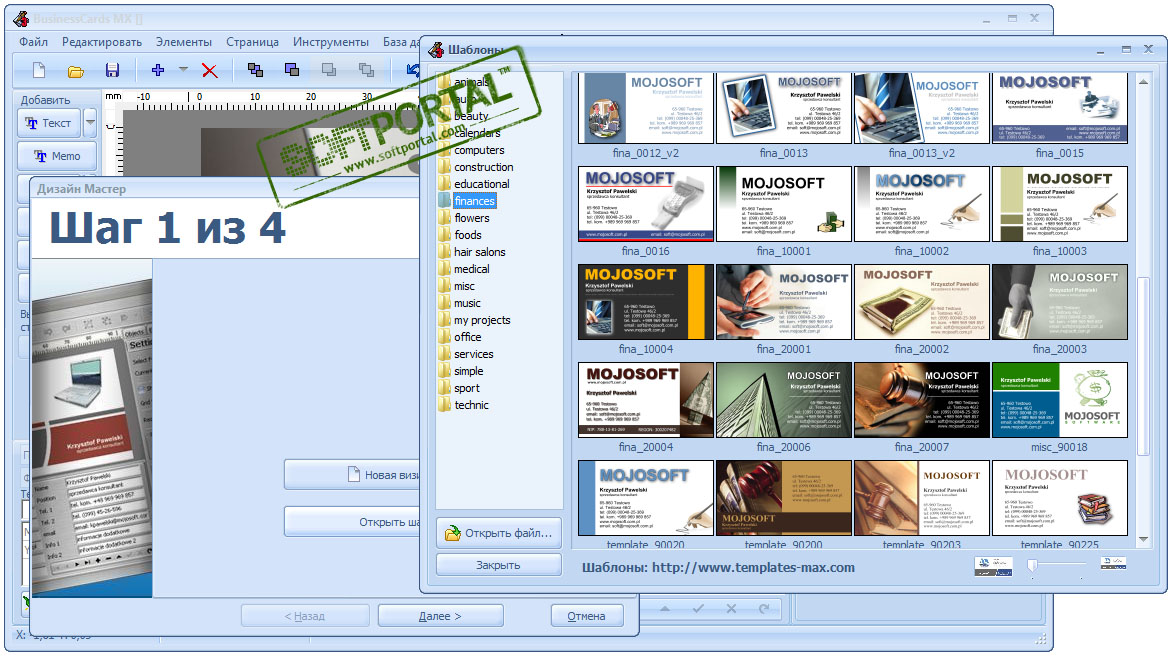This screenshot has width=1171, height=656.
Task: Select the computers template folder
Action: coord(479,150)
